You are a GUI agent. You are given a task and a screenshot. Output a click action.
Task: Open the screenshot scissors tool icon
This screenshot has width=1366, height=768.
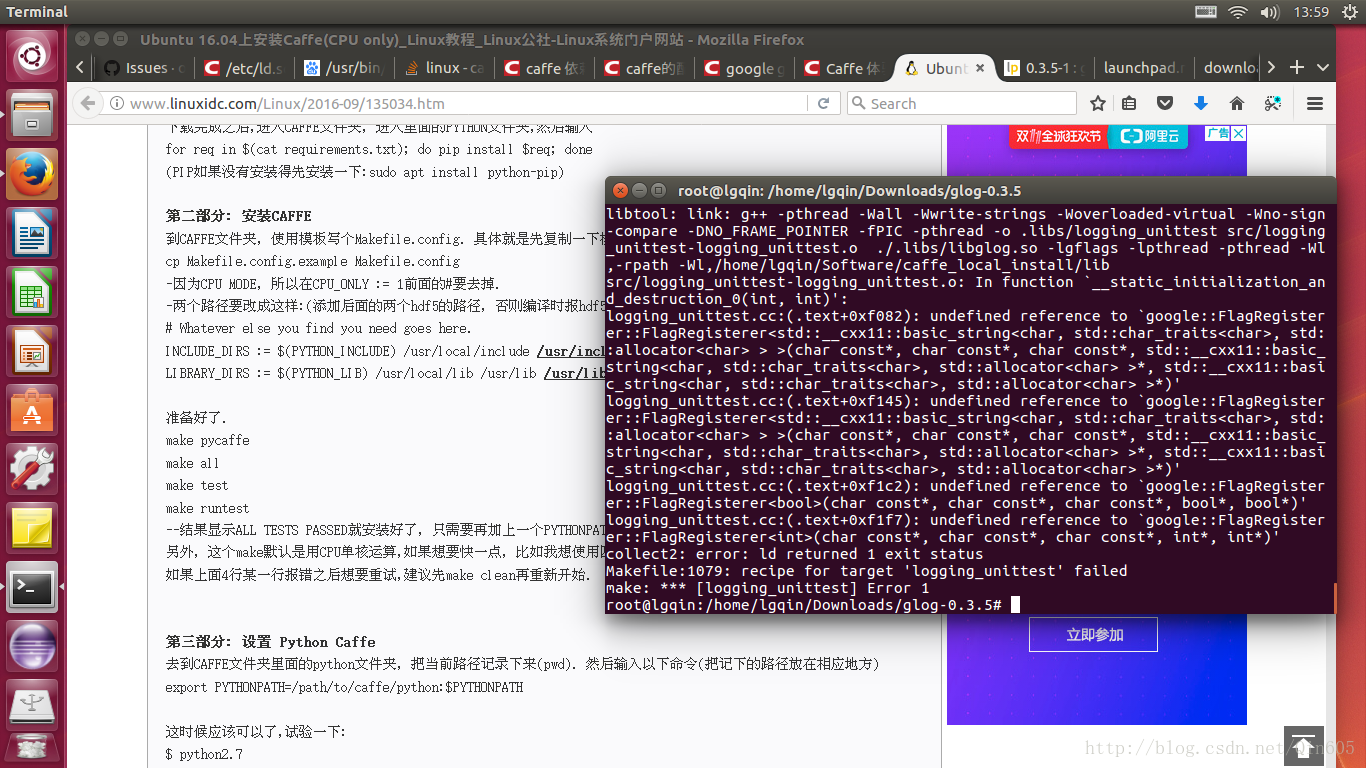point(1273,103)
